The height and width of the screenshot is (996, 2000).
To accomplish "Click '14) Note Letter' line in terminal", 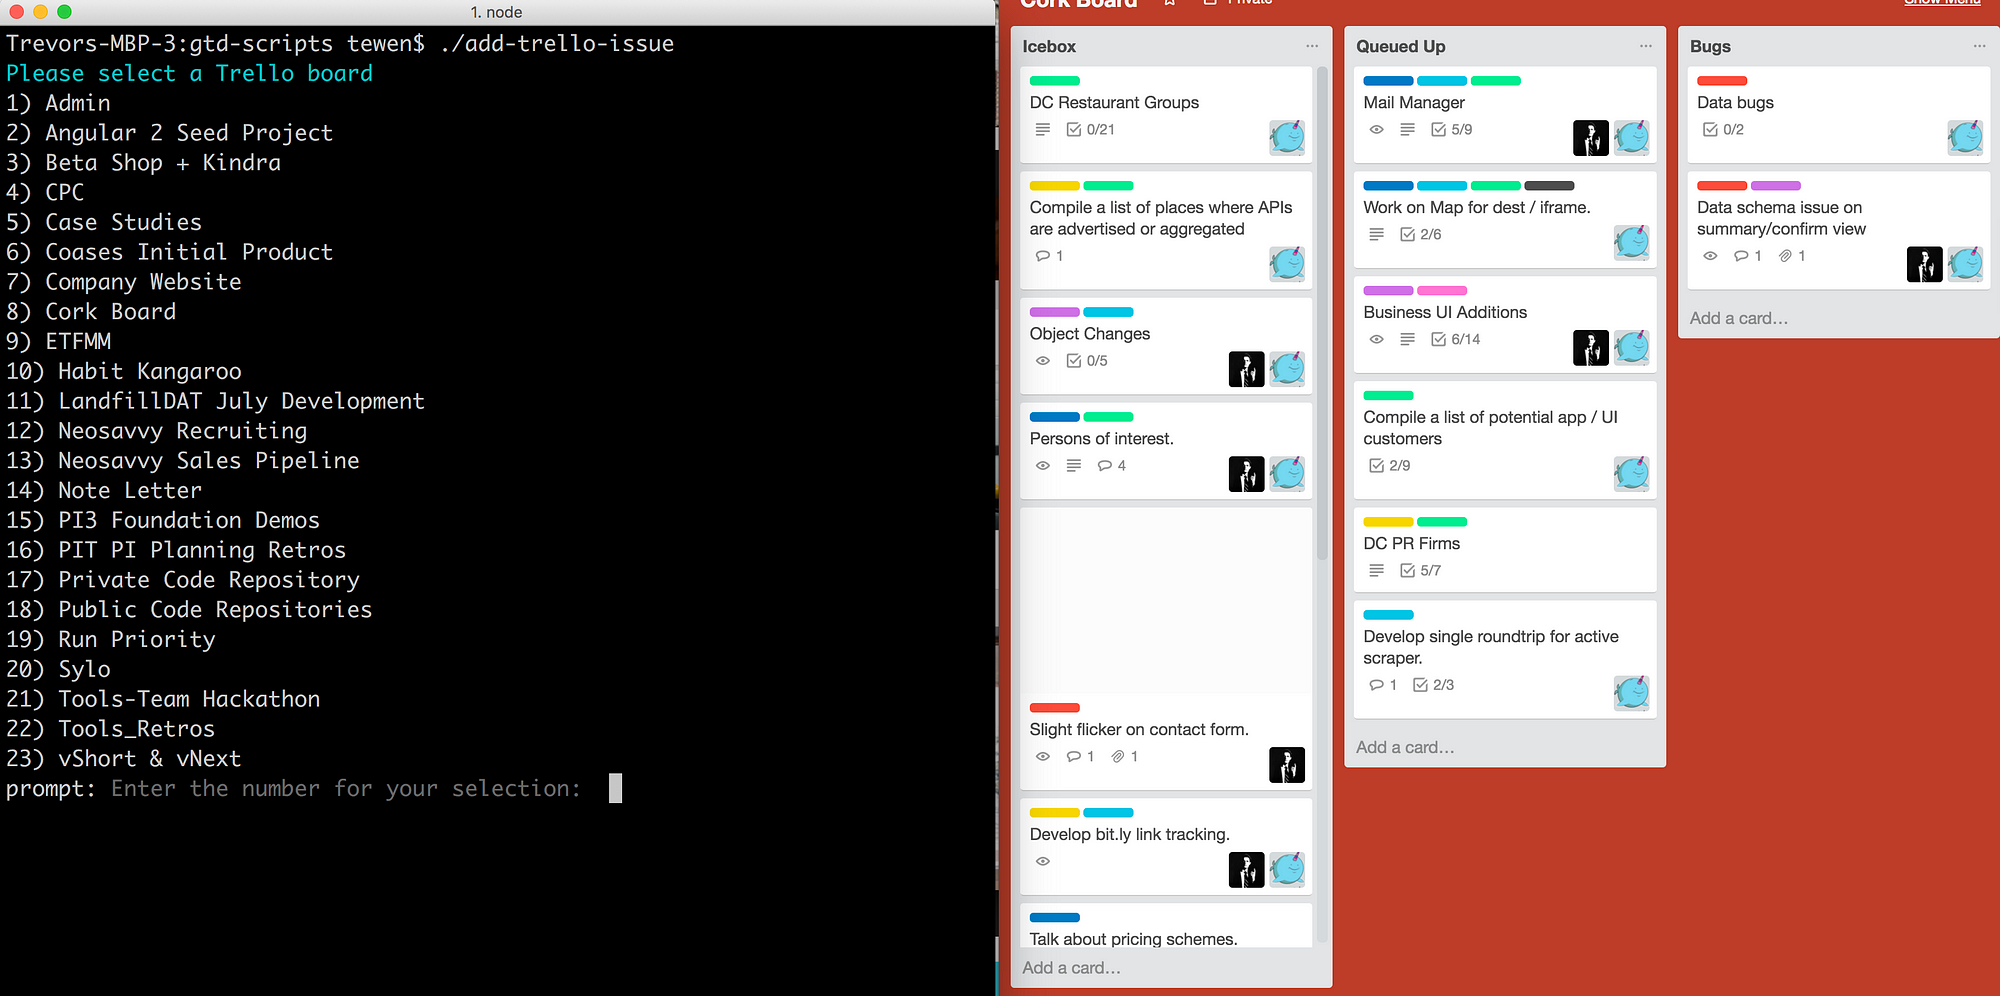I will coord(104,491).
